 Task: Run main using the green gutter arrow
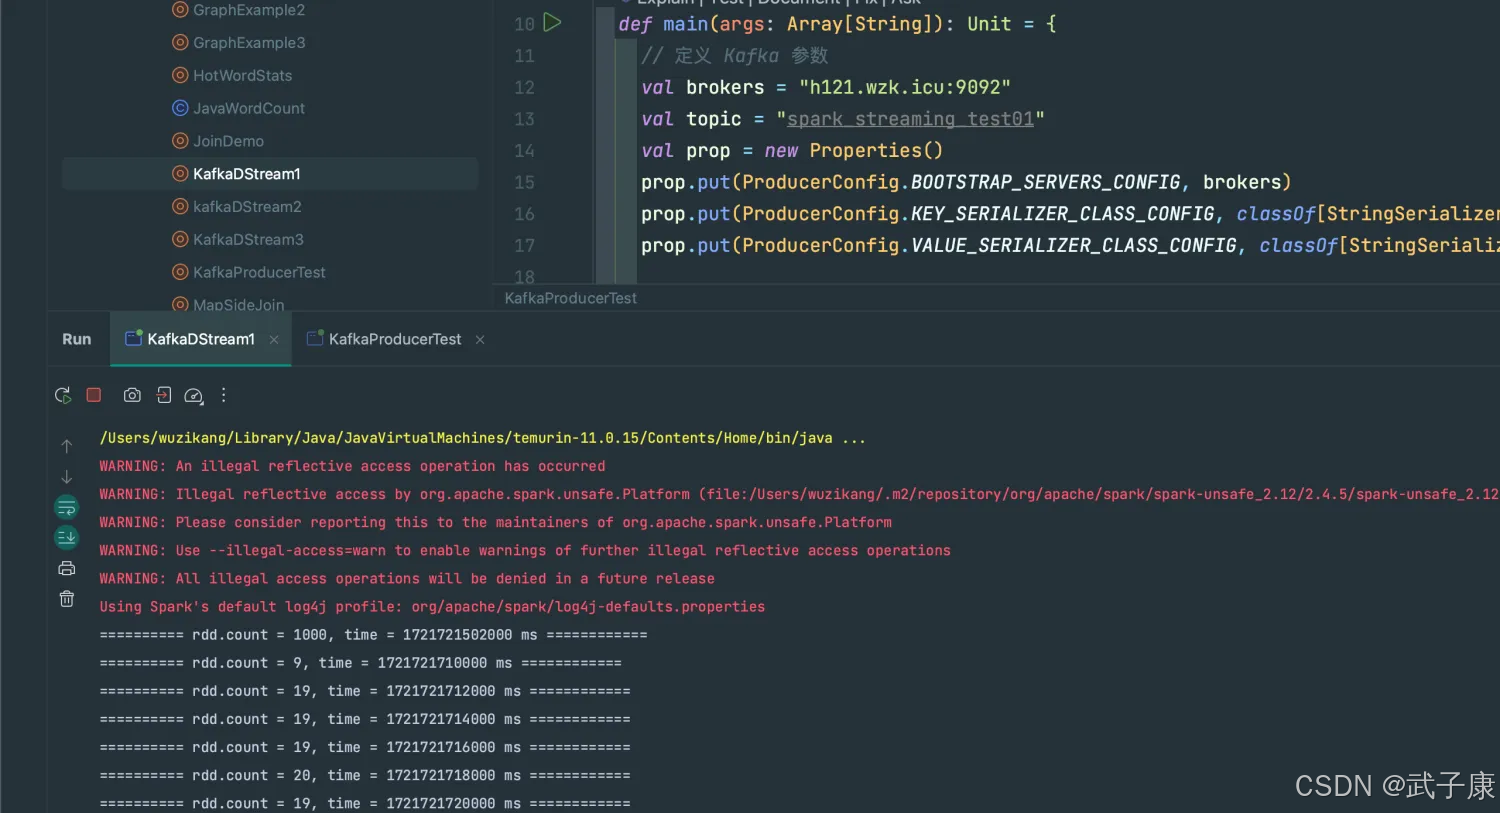point(552,22)
